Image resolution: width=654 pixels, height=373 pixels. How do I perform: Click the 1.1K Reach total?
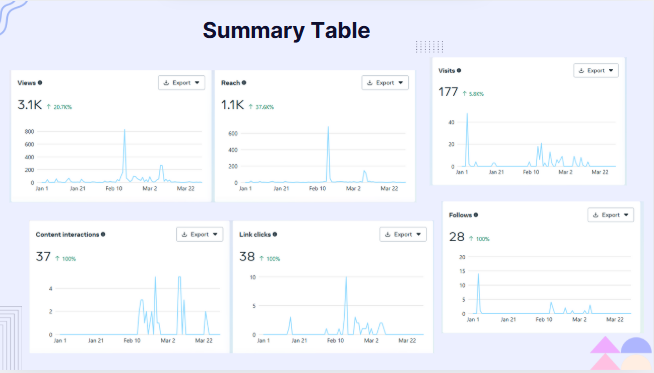coord(232,105)
